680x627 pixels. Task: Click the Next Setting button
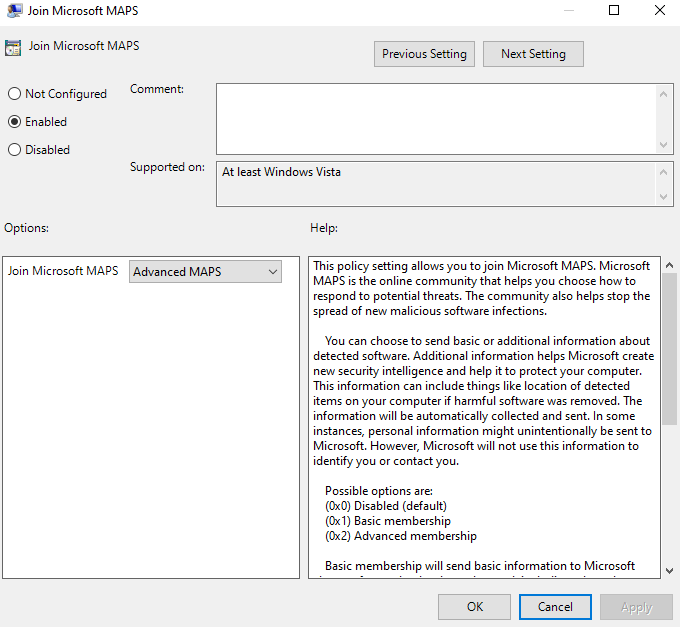[x=533, y=54]
